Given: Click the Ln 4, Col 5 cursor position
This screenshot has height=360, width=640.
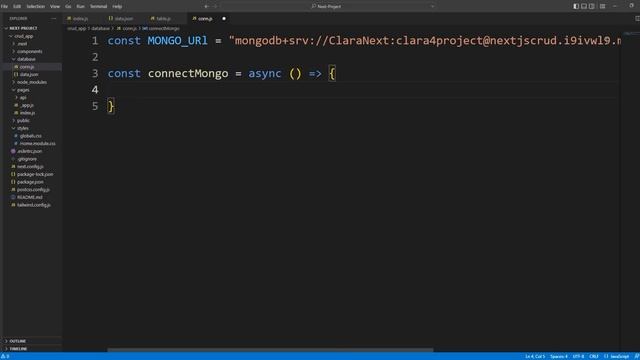Looking at the screenshot, I should click(535, 356).
